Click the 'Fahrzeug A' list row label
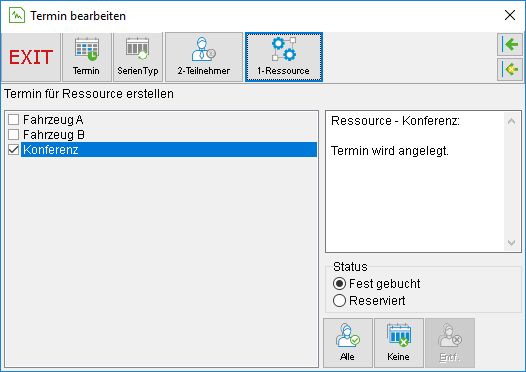Image resolution: width=526 pixels, height=372 pixels. (x=53, y=120)
